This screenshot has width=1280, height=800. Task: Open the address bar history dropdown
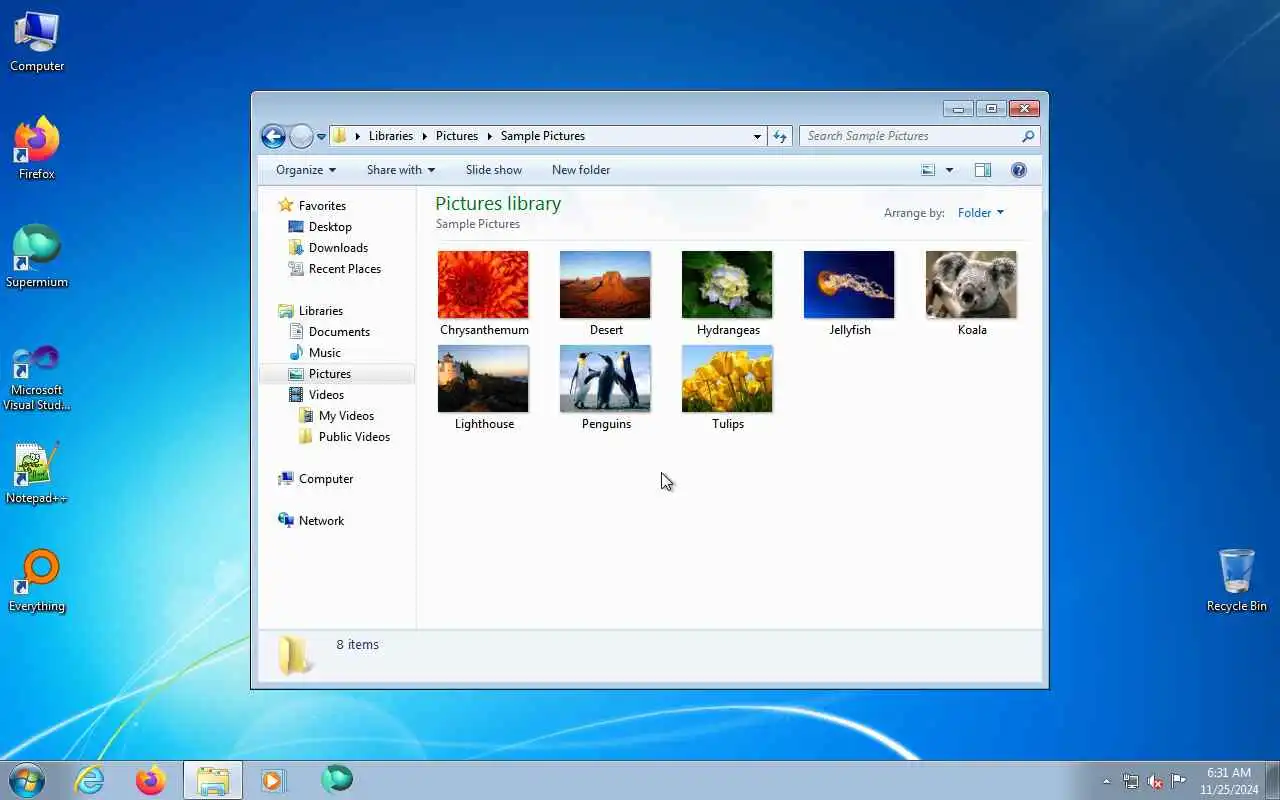click(757, 137)
